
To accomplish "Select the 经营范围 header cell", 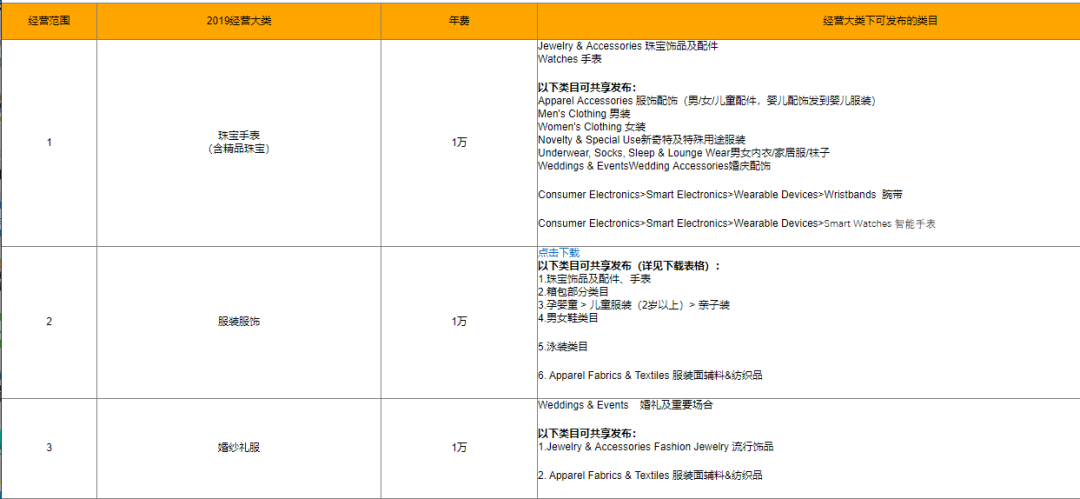I will pyautogui.click(x=49, y=21).
